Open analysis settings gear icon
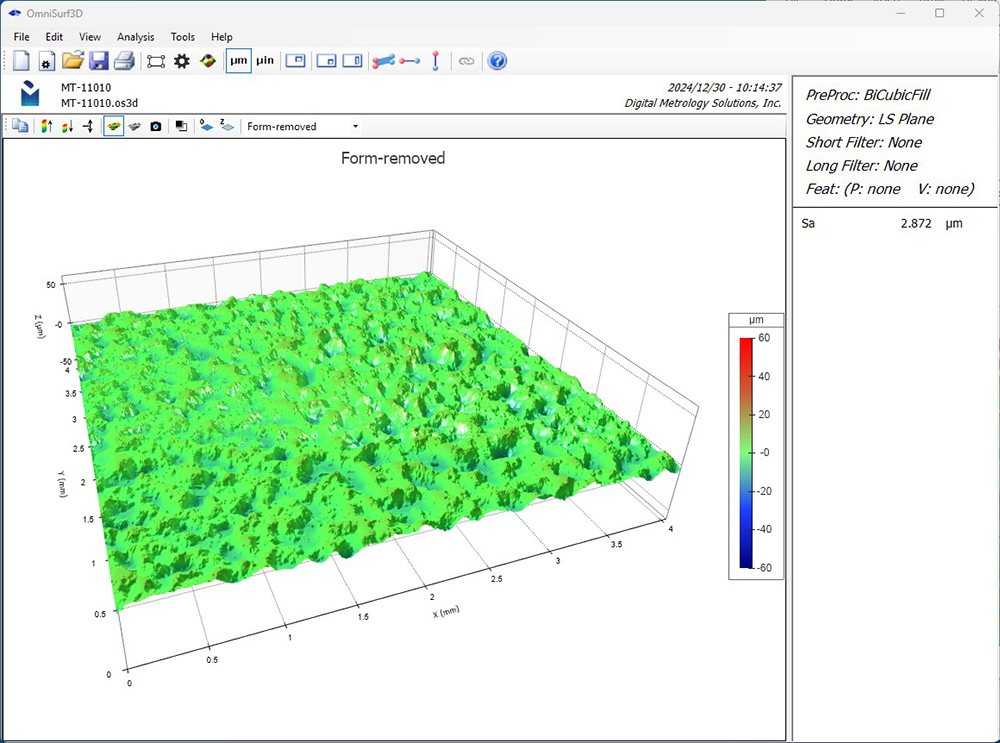The width and height of the screenshot is (1000, 743). (181, 61)
